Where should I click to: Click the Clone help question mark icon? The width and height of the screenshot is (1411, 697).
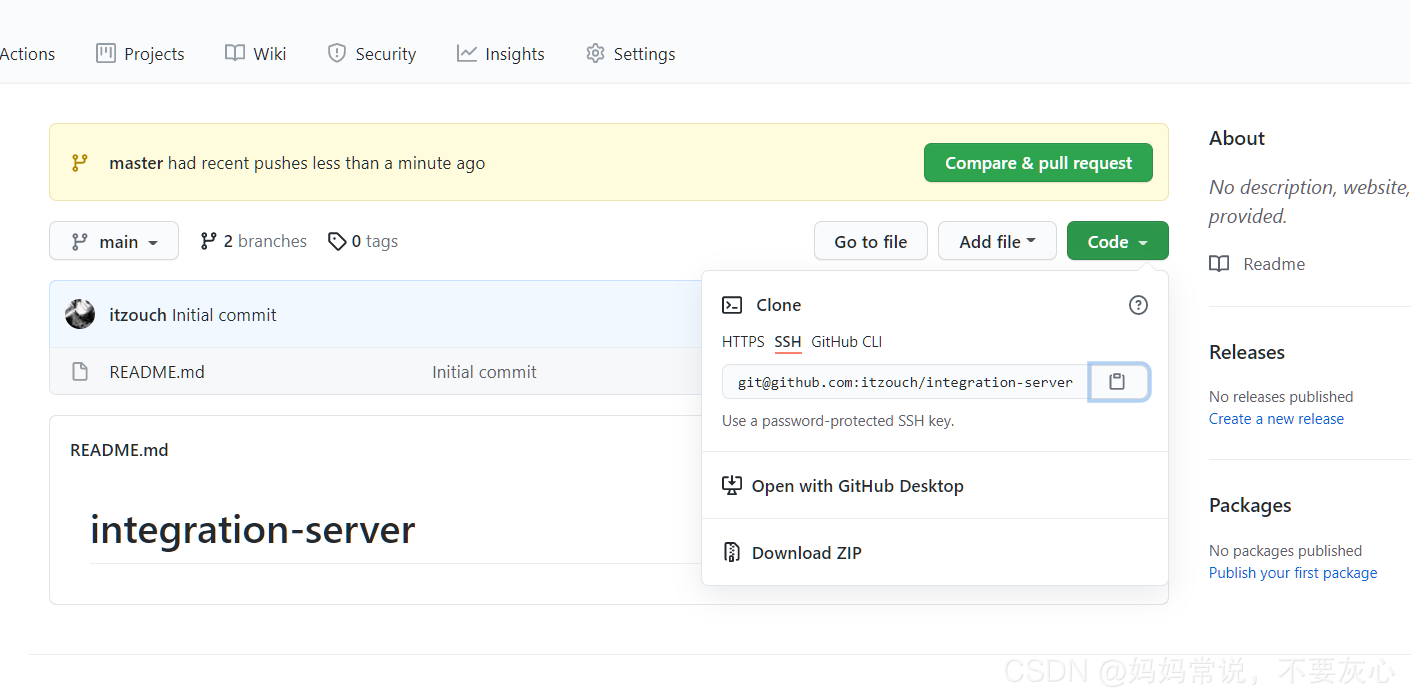[x=1137, y=305]
